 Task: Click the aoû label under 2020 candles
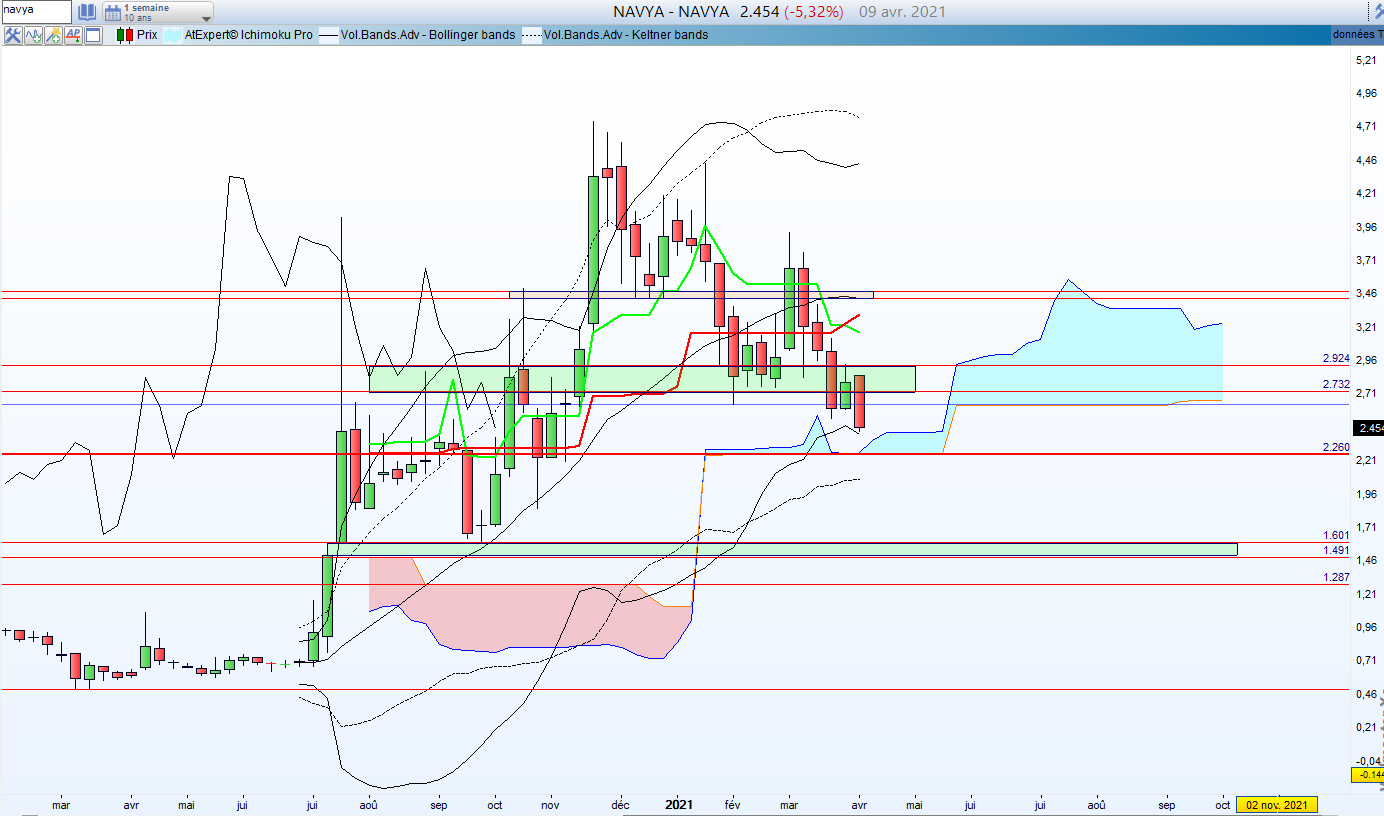pos(368,804)
